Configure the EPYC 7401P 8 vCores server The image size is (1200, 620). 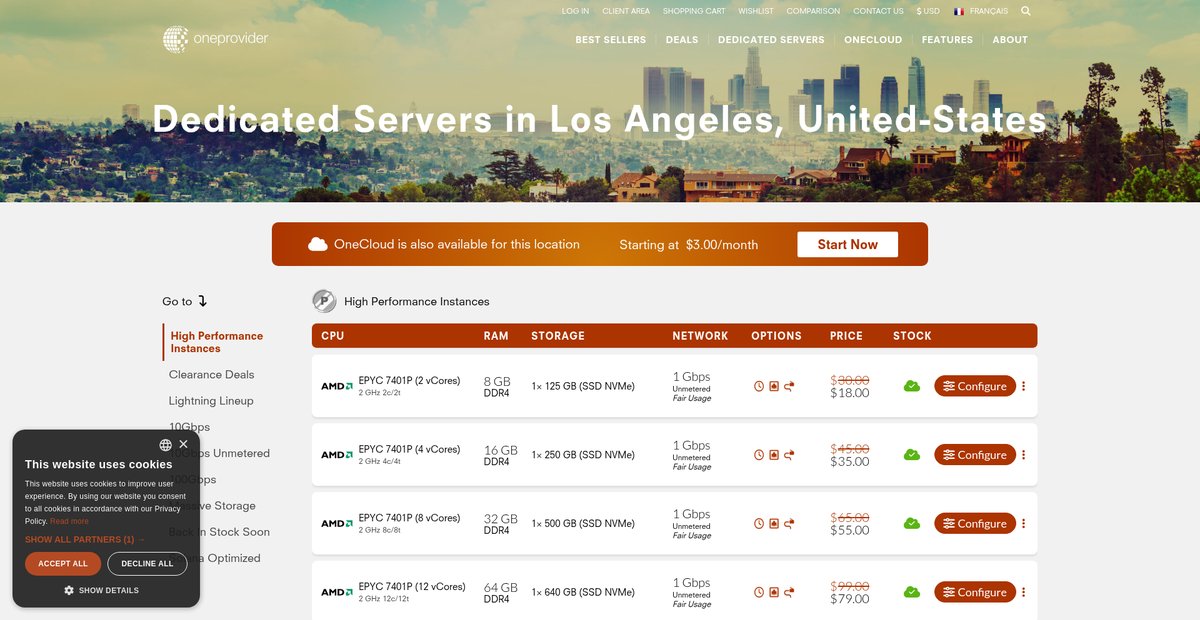(975, 523)
